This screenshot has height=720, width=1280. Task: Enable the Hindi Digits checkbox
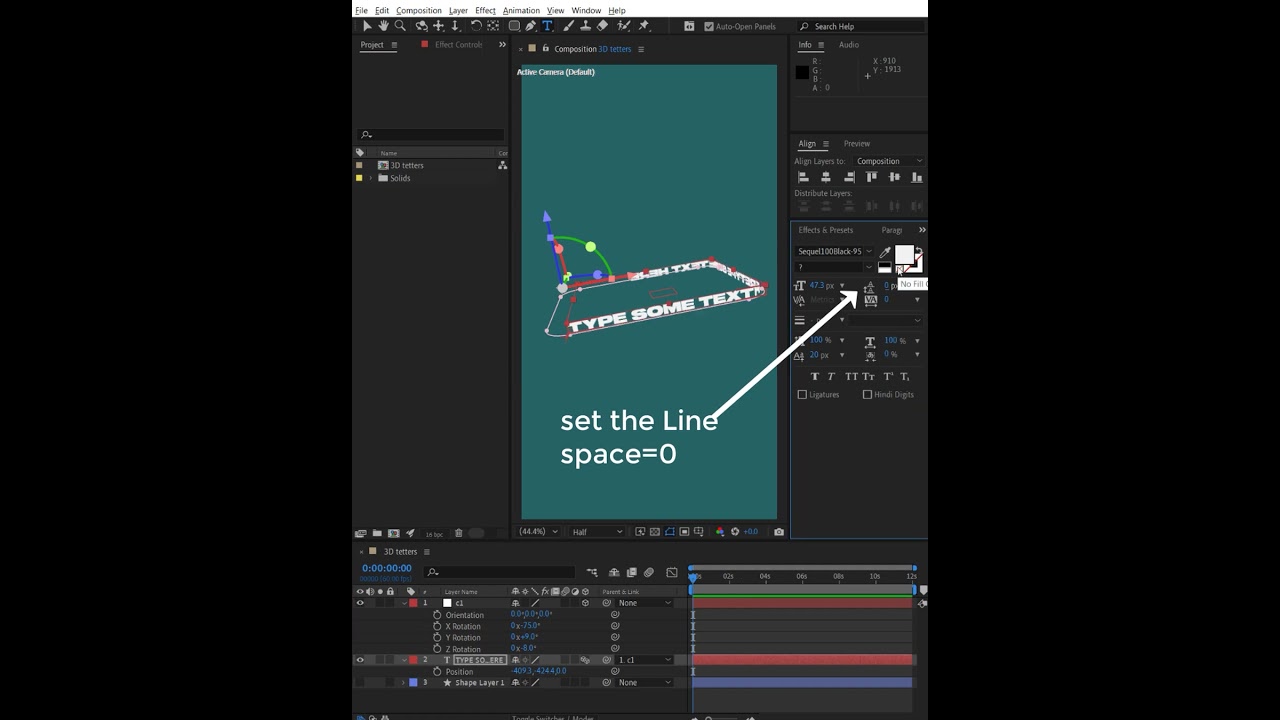click(867, 395)
